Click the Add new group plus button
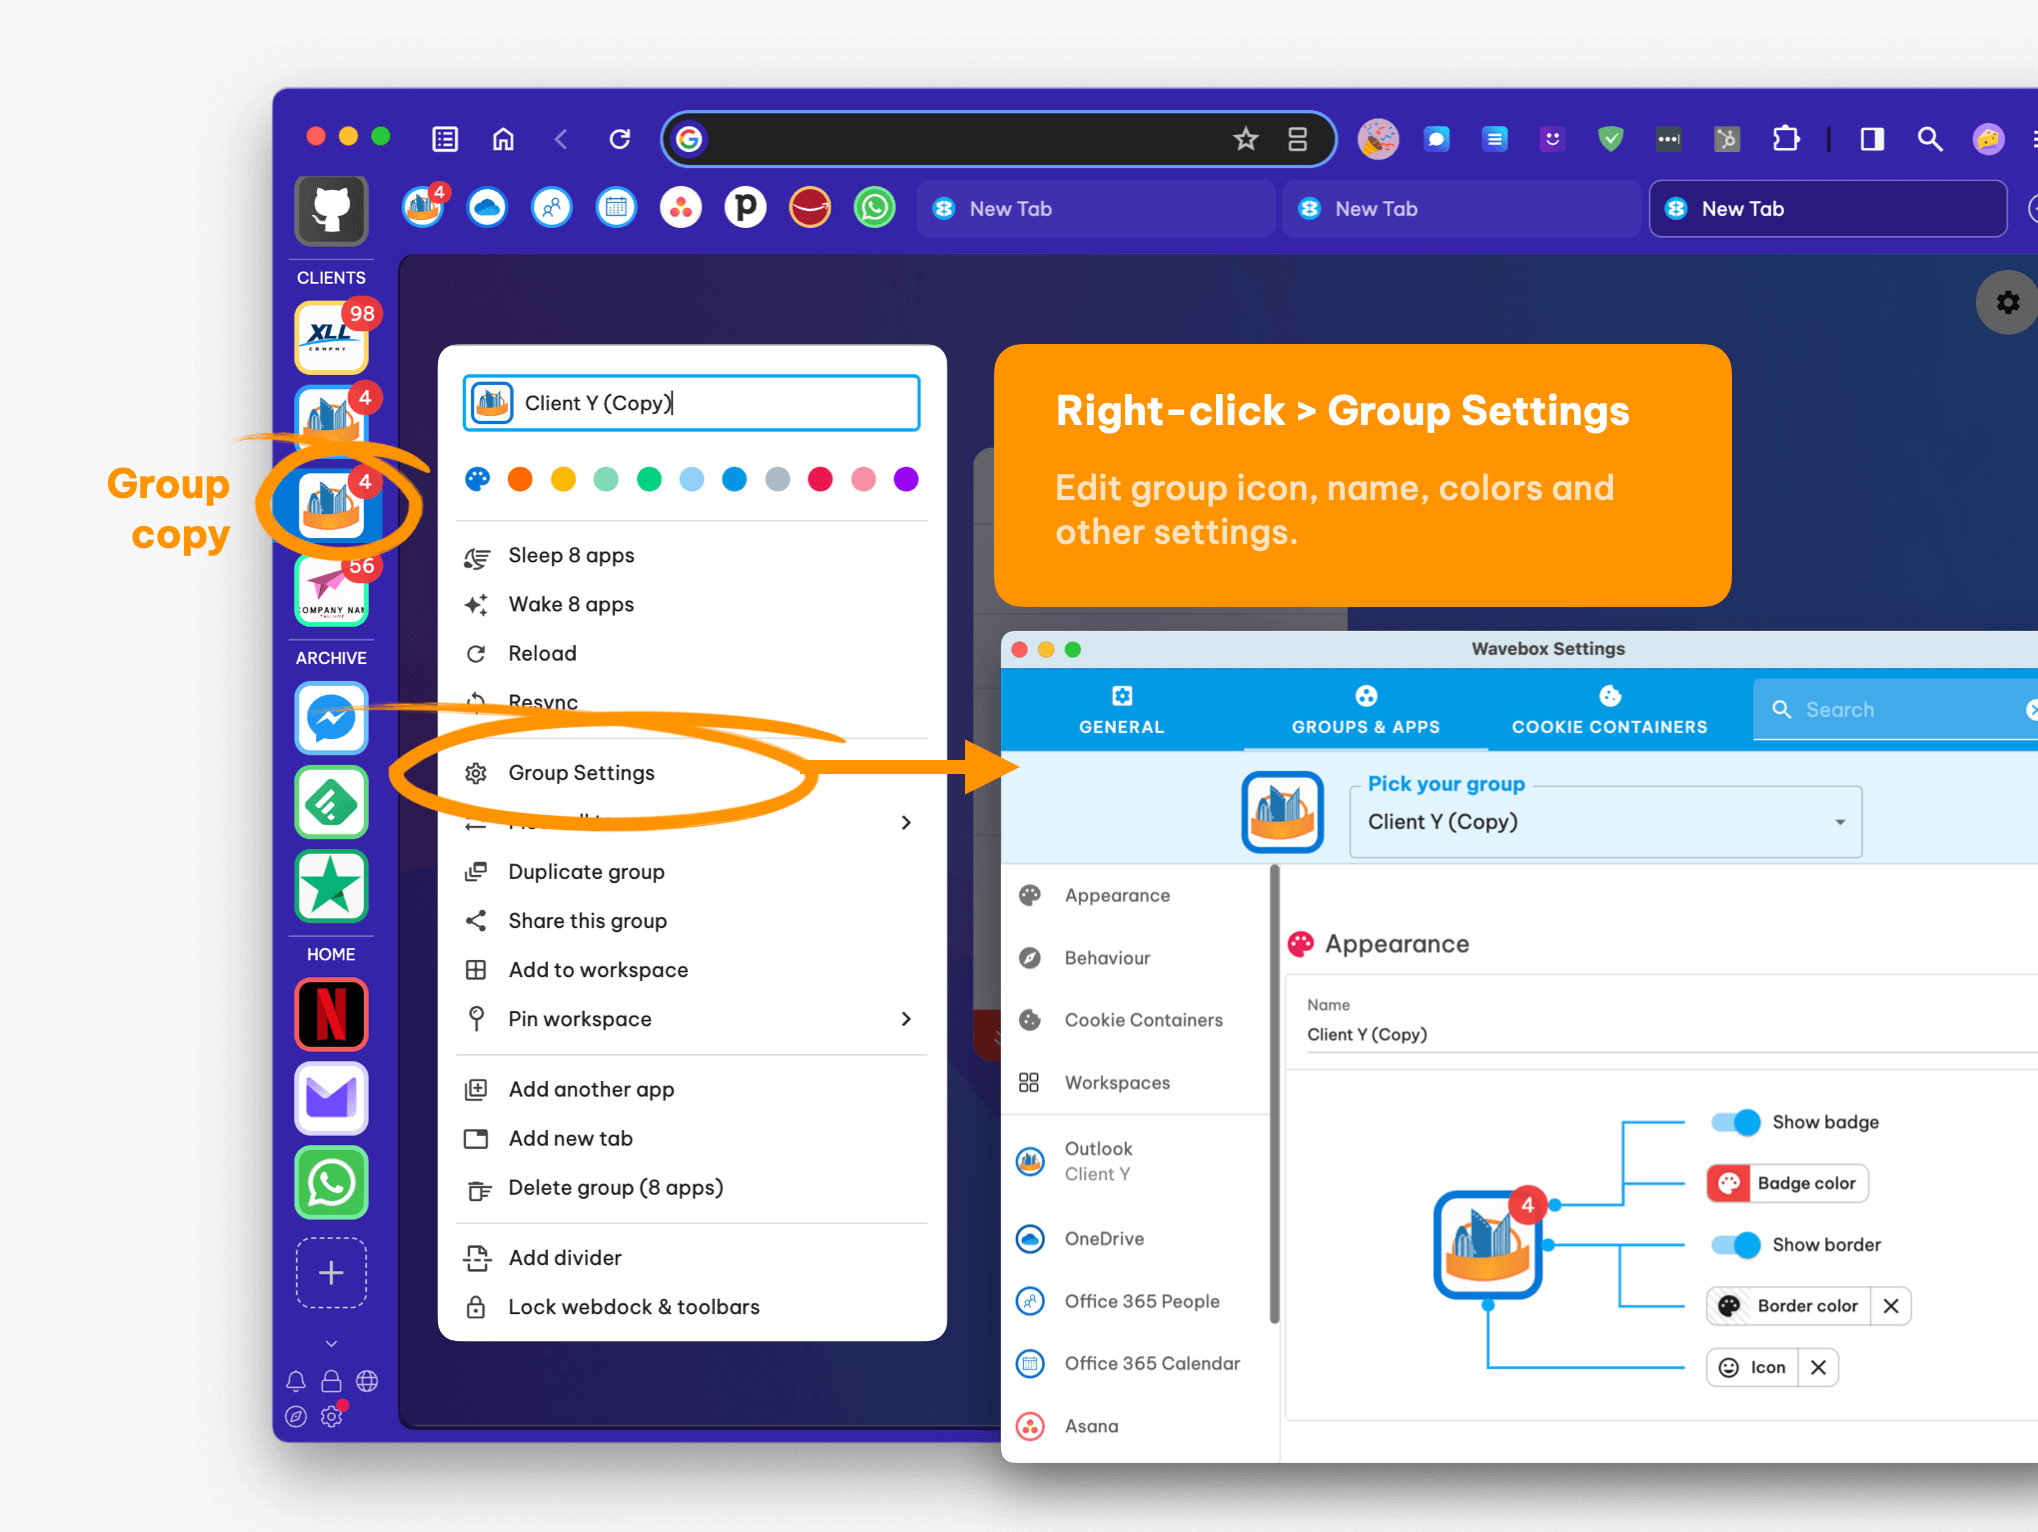This screenshot has width=2038, height=1532. (333, 1270)
